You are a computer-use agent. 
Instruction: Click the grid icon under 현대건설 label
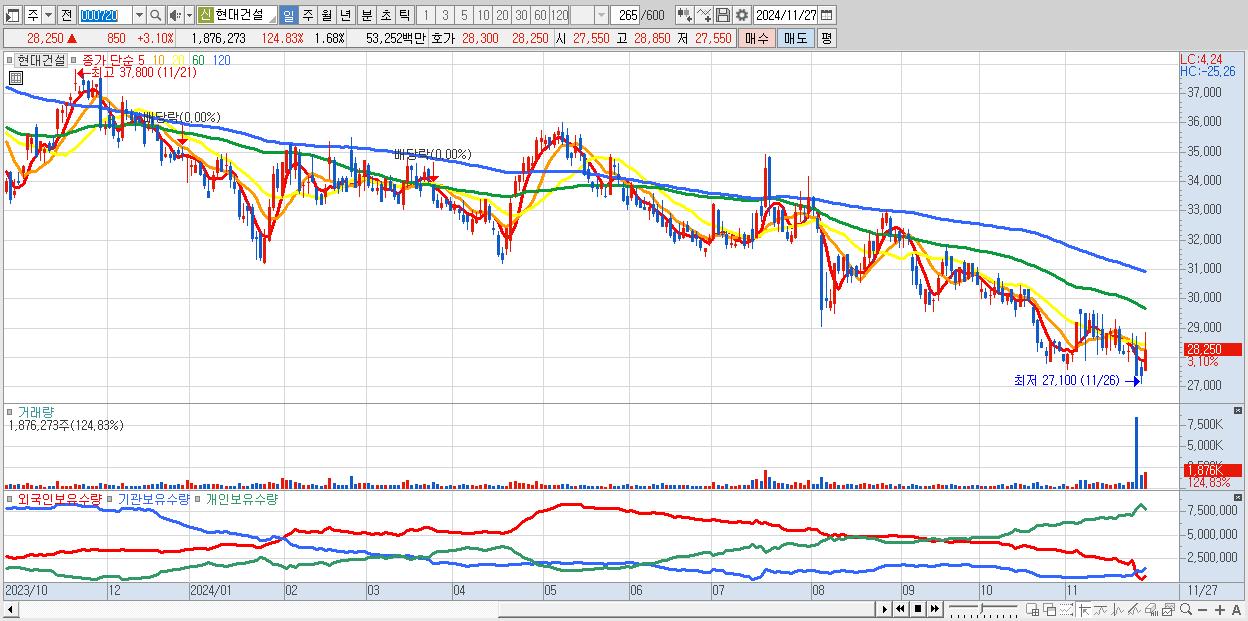[x=15, y=77]
